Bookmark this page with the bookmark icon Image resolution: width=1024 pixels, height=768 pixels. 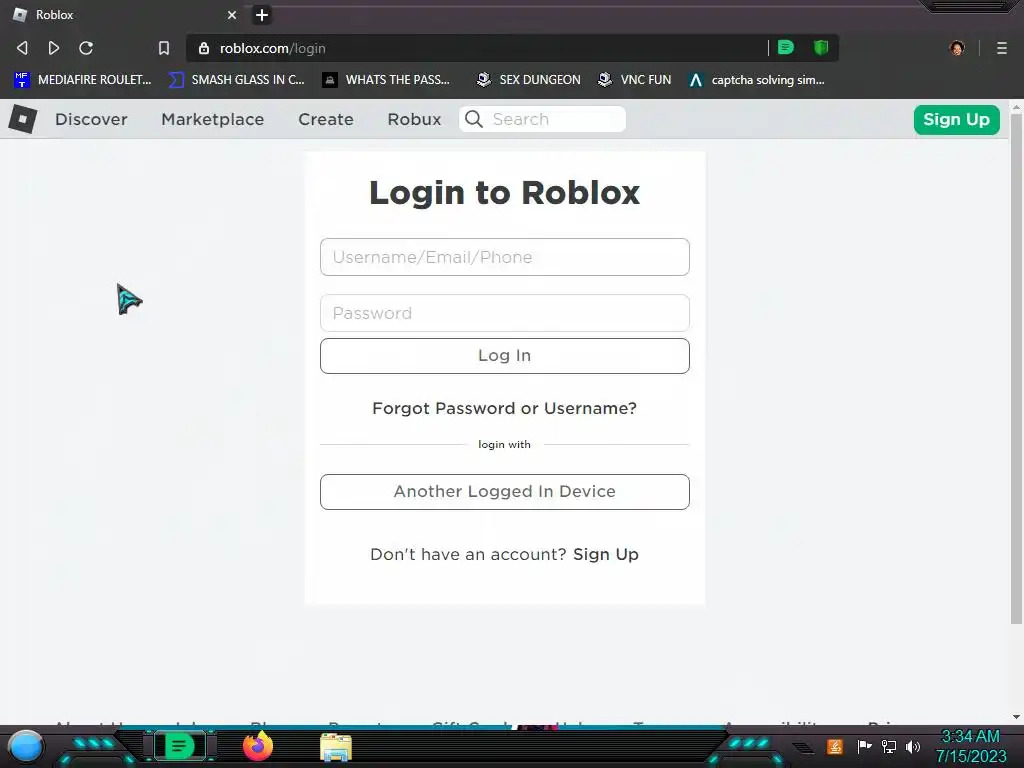[x=164, y=48]
